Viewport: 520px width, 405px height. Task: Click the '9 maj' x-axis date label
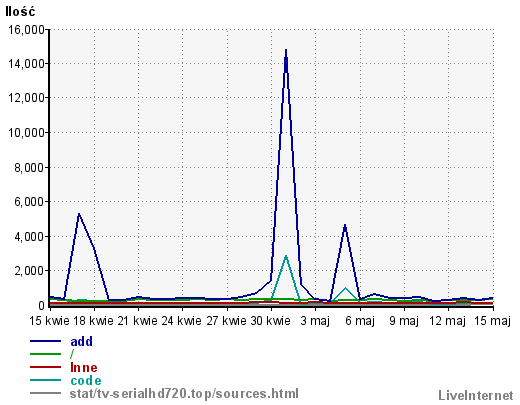click(404, 321)
